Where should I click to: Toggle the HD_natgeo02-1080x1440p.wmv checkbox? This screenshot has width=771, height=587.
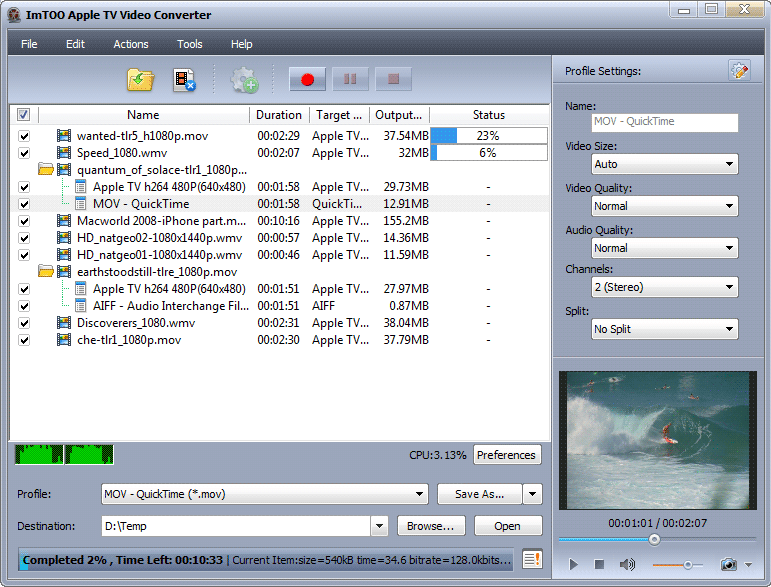click(x=24, y=238)
